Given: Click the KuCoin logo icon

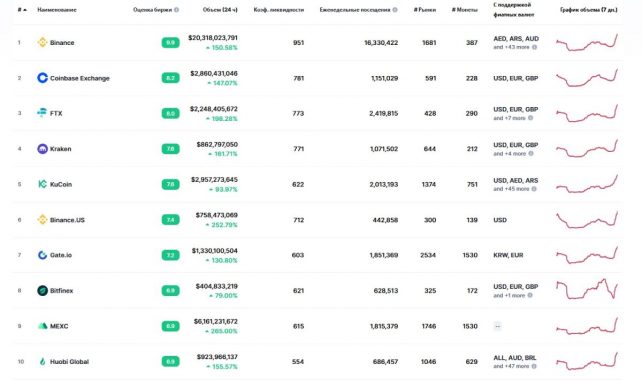Looking at the screenshot, I should coord(42,184).
